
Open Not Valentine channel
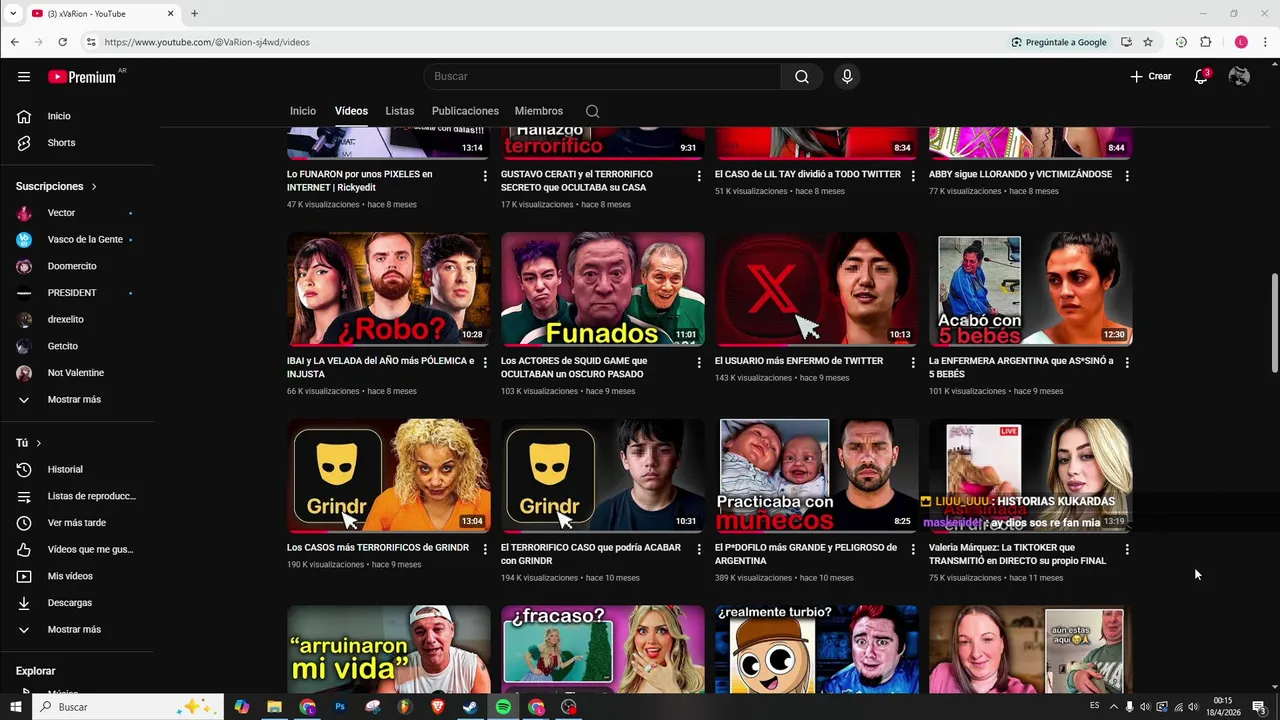tap(76, 373)
